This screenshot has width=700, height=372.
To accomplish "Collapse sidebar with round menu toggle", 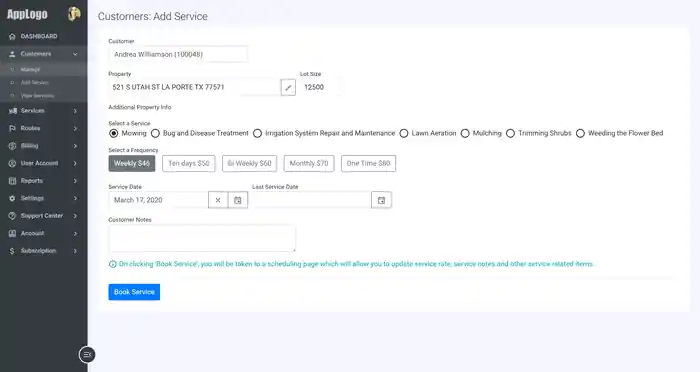I will pyautogui.click(x=87, y=355).
